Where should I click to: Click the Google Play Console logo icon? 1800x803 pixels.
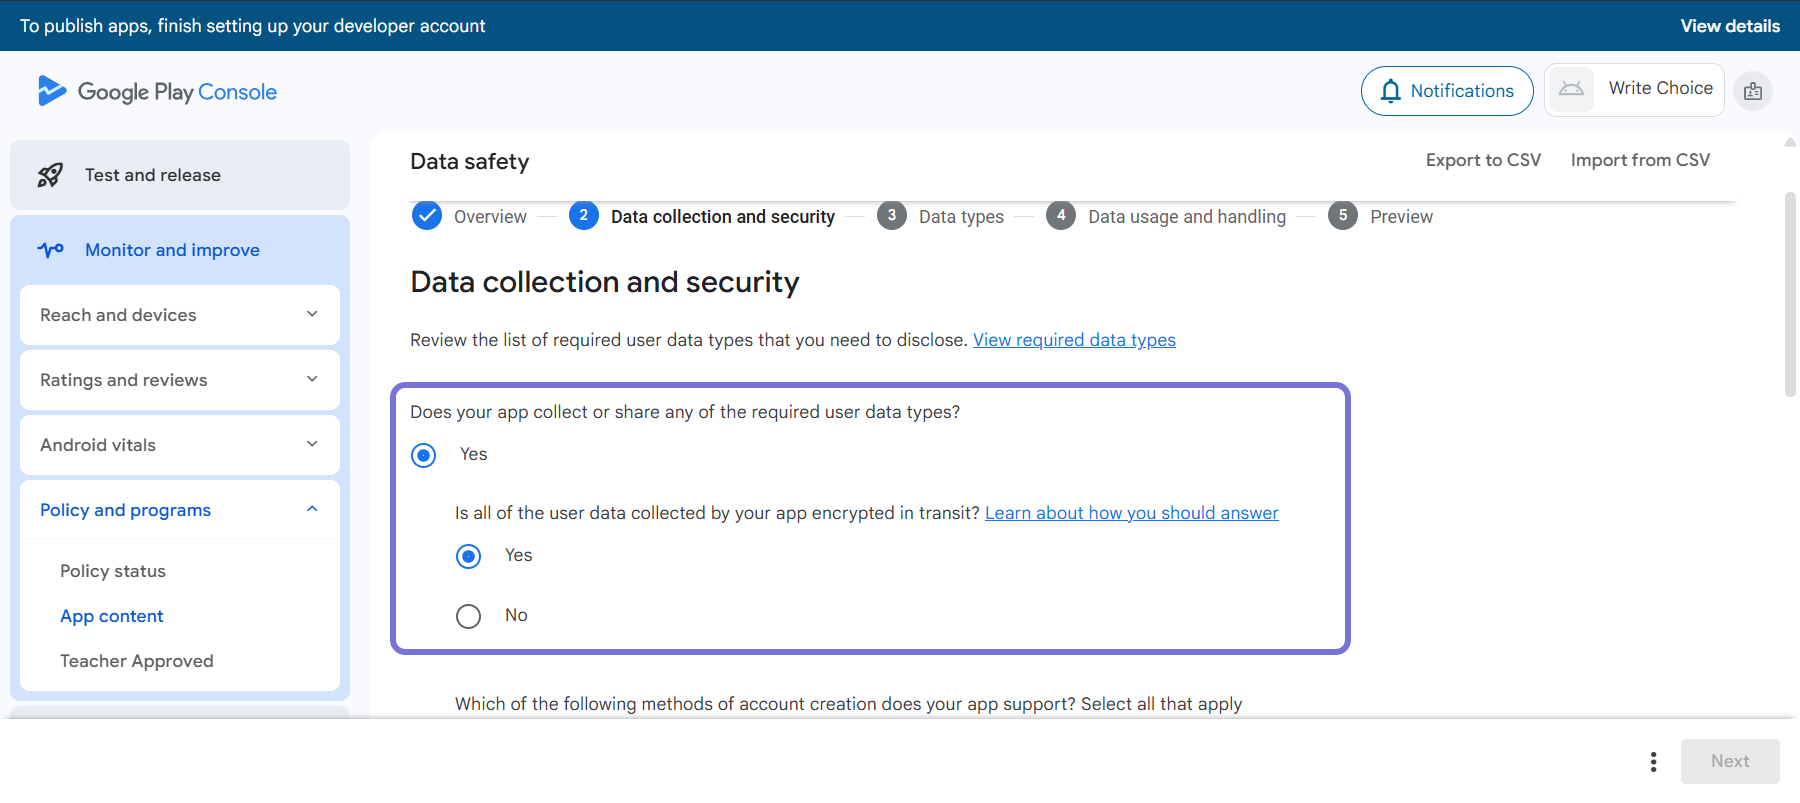pos(52,91)
